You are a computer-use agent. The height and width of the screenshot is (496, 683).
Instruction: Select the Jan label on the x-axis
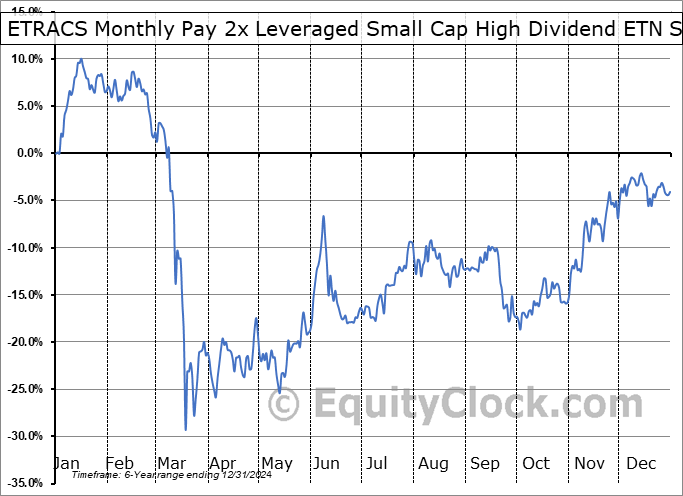66,463
